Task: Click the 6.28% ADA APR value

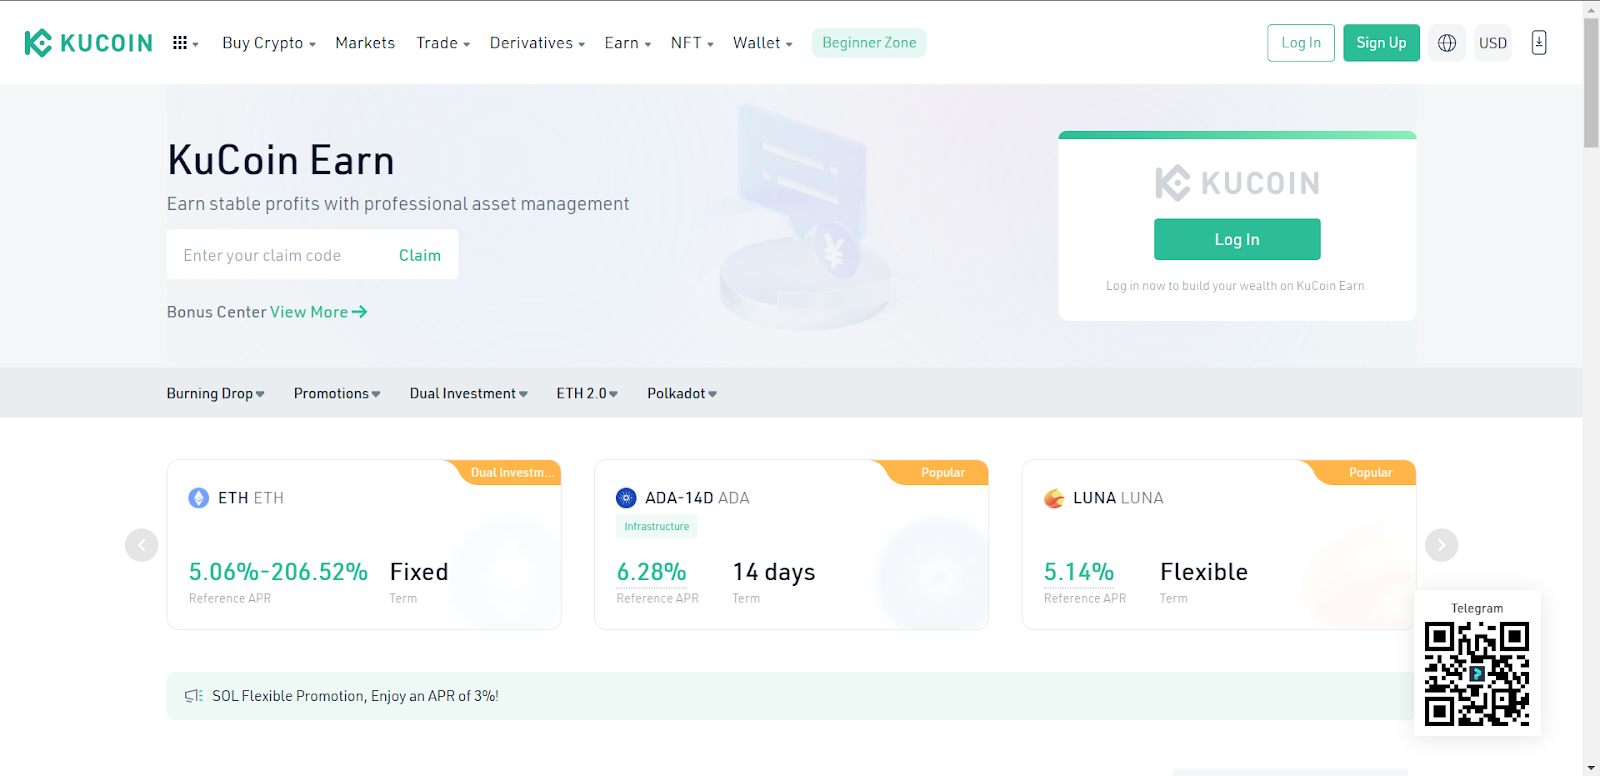Action: [651, 572]
